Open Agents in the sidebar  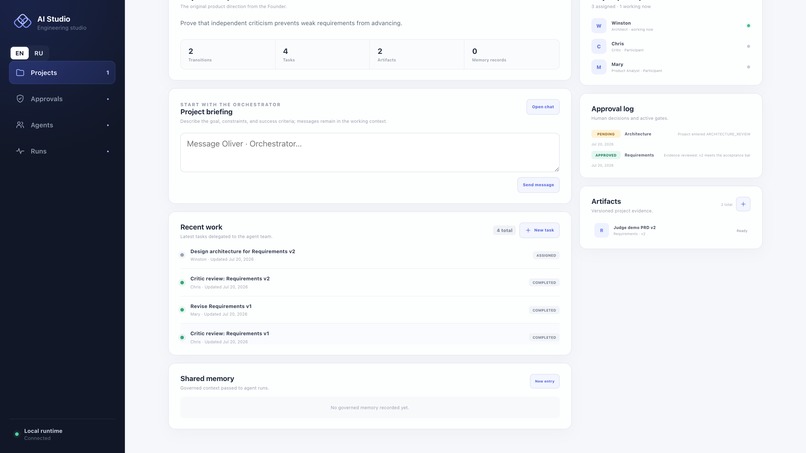pyautogui.click(x=62, y=125)
